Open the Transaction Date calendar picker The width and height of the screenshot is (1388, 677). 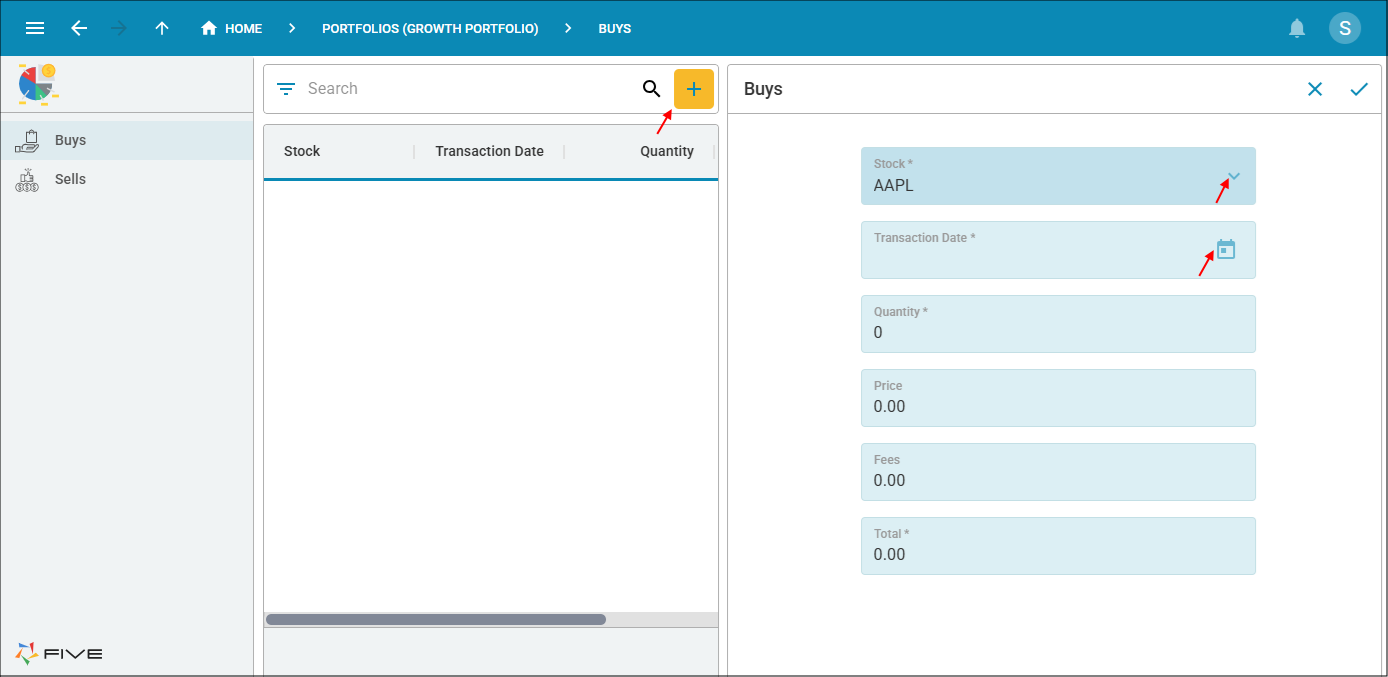[x=1226, y=250]
